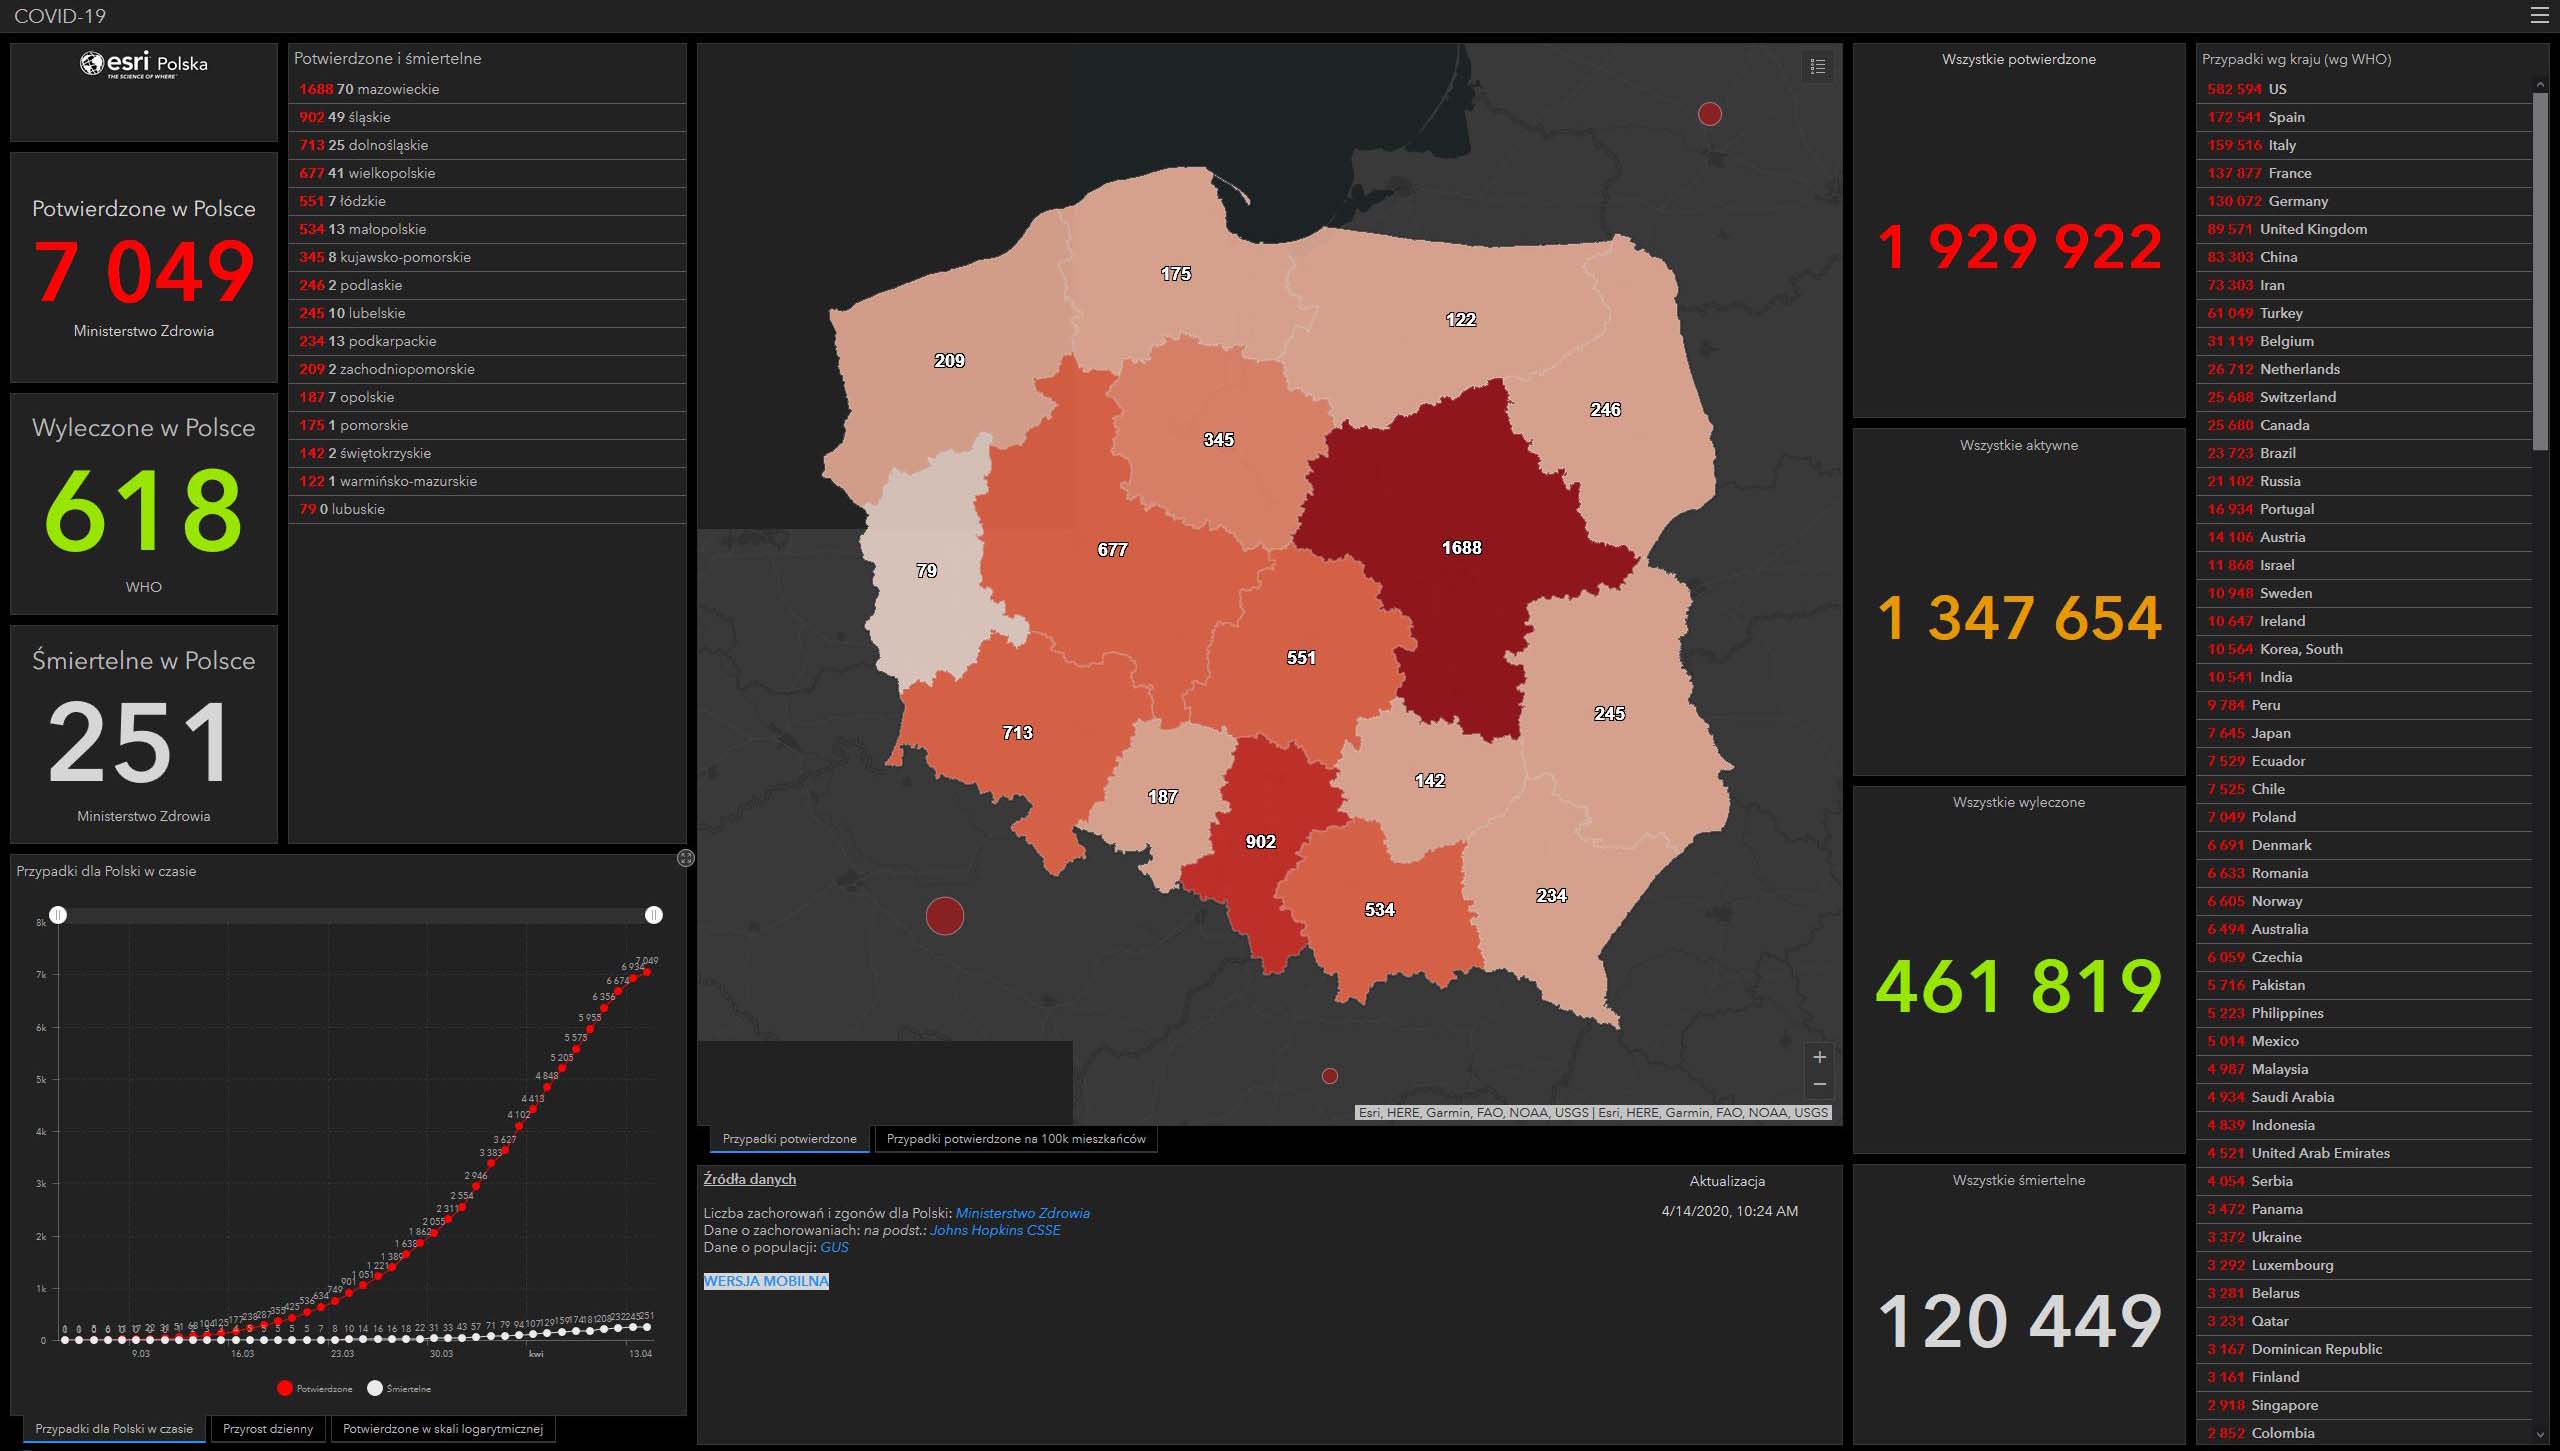Open the Potwierdzone w skali logarytmicznej tab
This screenshot has height=1451, width=2560.
coord(442,1429)
